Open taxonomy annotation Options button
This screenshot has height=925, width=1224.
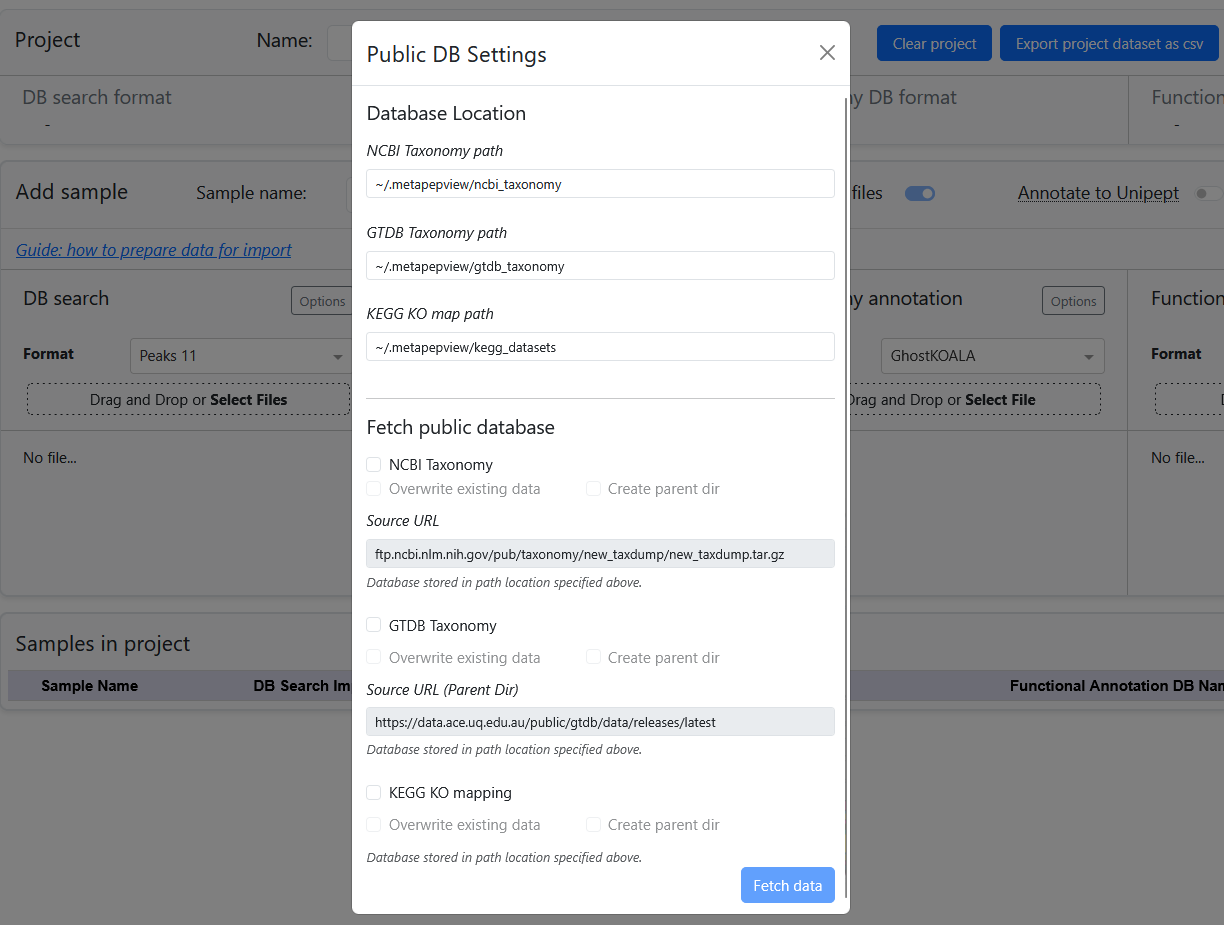pos(1073,301)
